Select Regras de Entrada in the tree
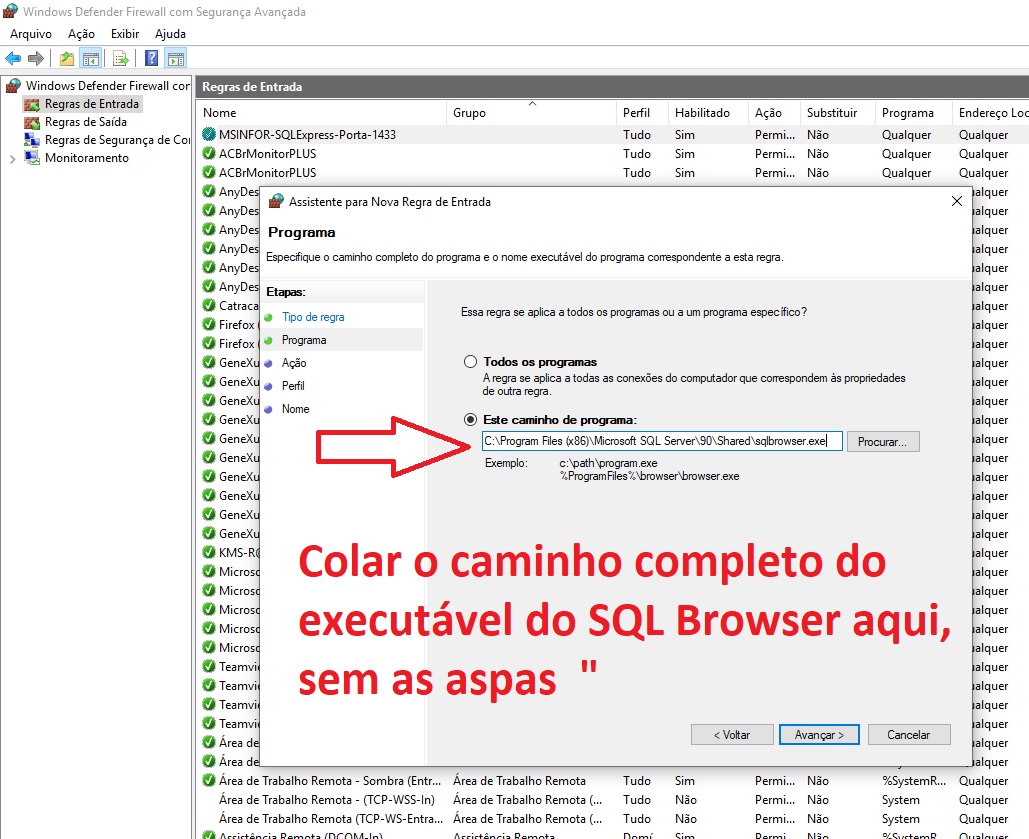1029x839 pixels. pyautogui.click(x=92, y=104)
